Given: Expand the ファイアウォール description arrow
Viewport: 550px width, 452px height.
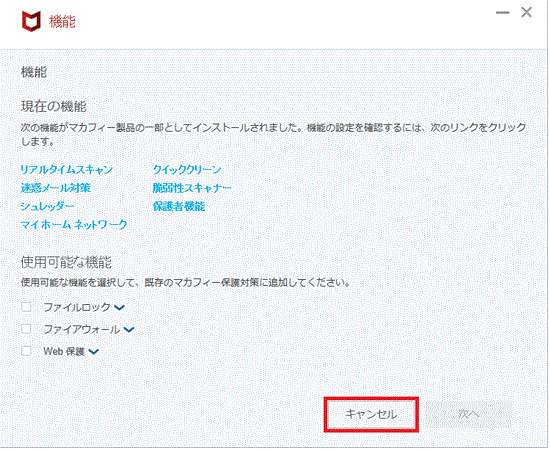Looking at the screenshot, I should tap(129, 330).
